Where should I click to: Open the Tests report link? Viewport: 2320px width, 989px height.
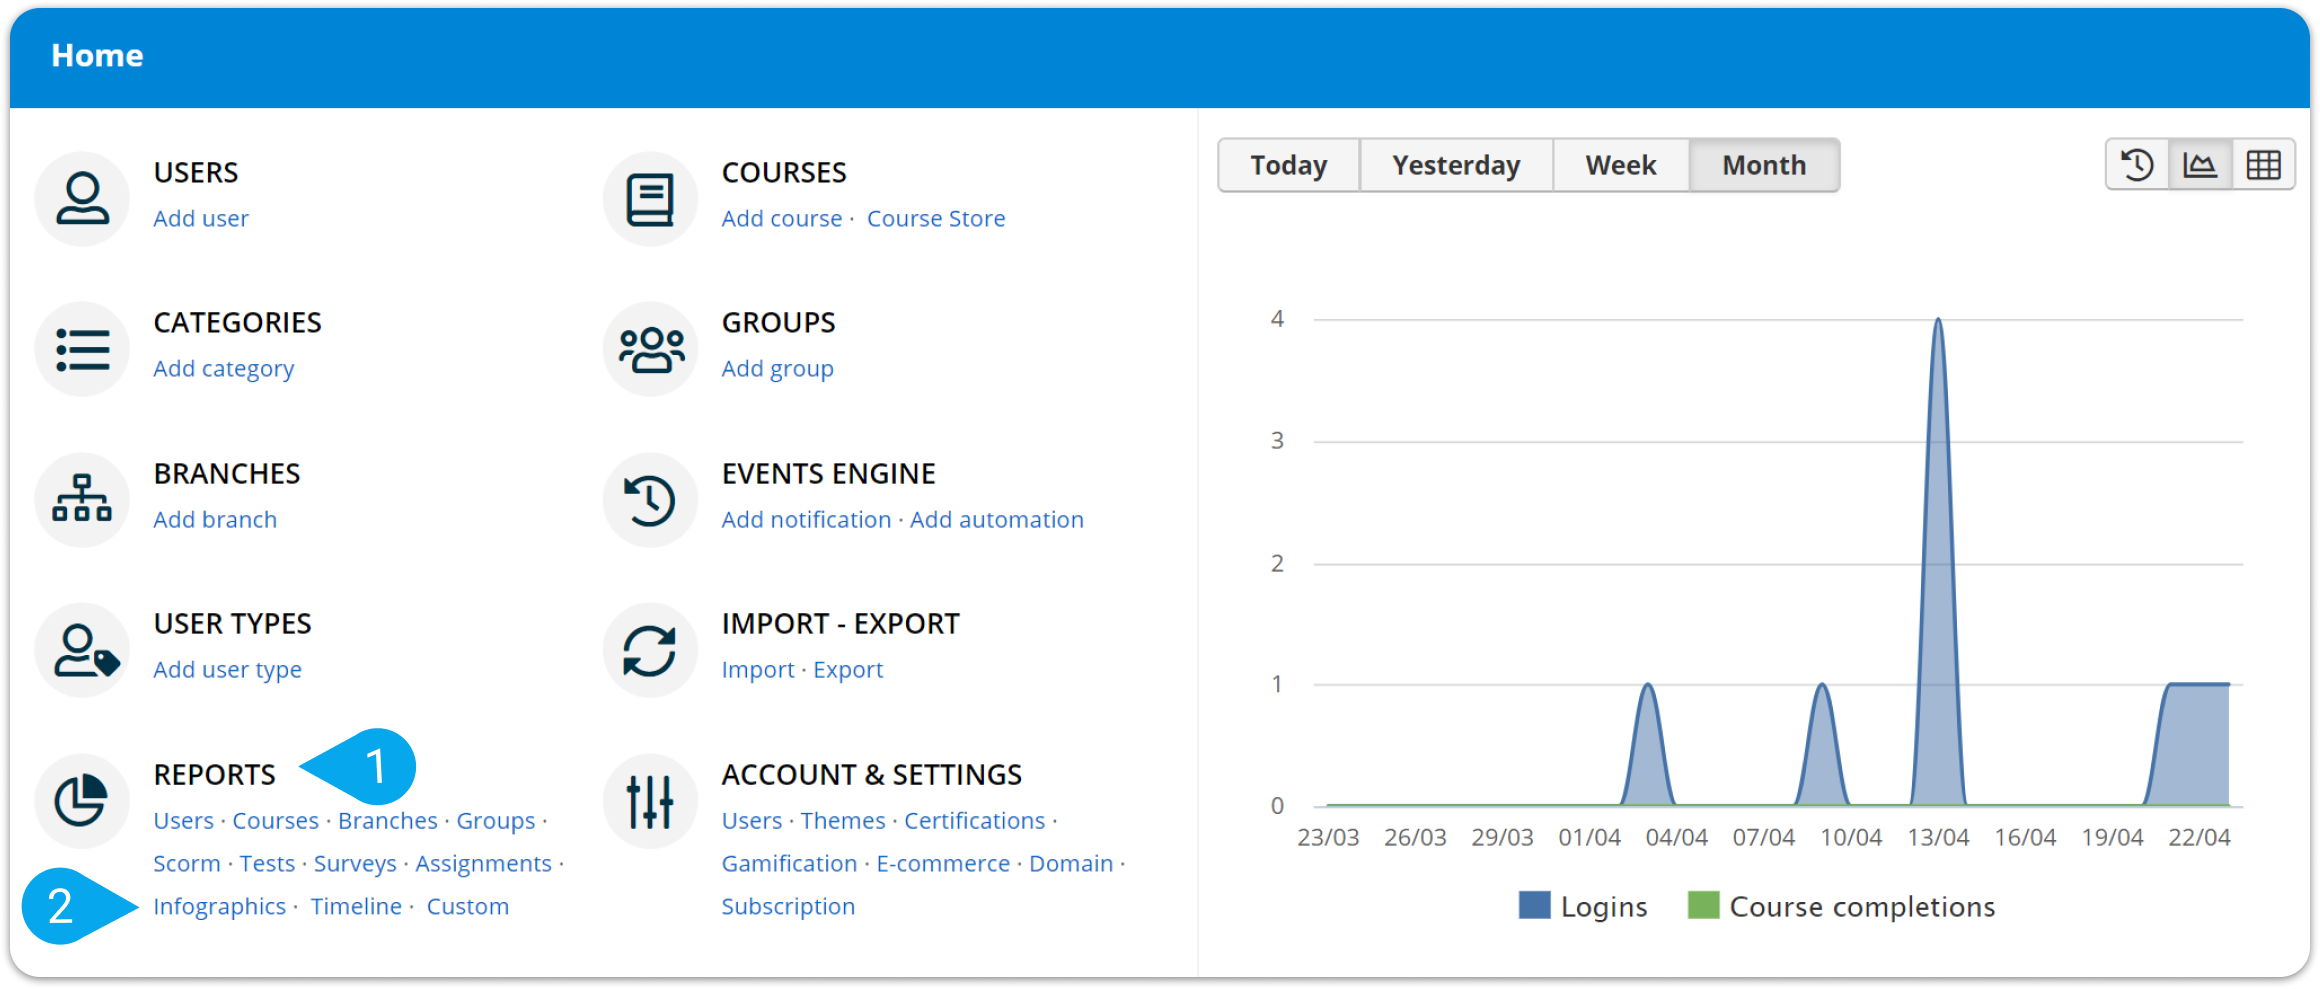point(267,864)
